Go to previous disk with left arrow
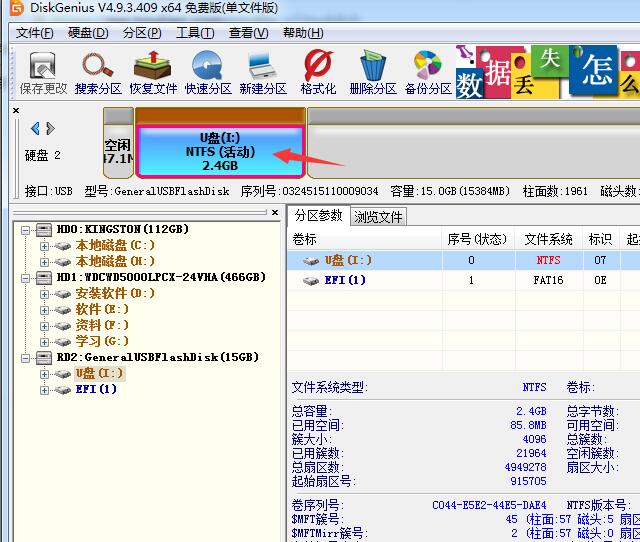 click(x=35, y=129)
